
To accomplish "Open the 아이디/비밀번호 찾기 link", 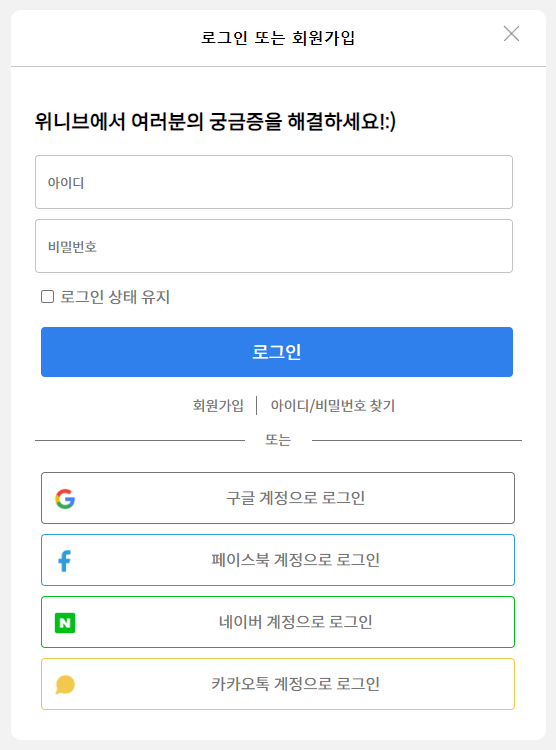I will point(333,406).
